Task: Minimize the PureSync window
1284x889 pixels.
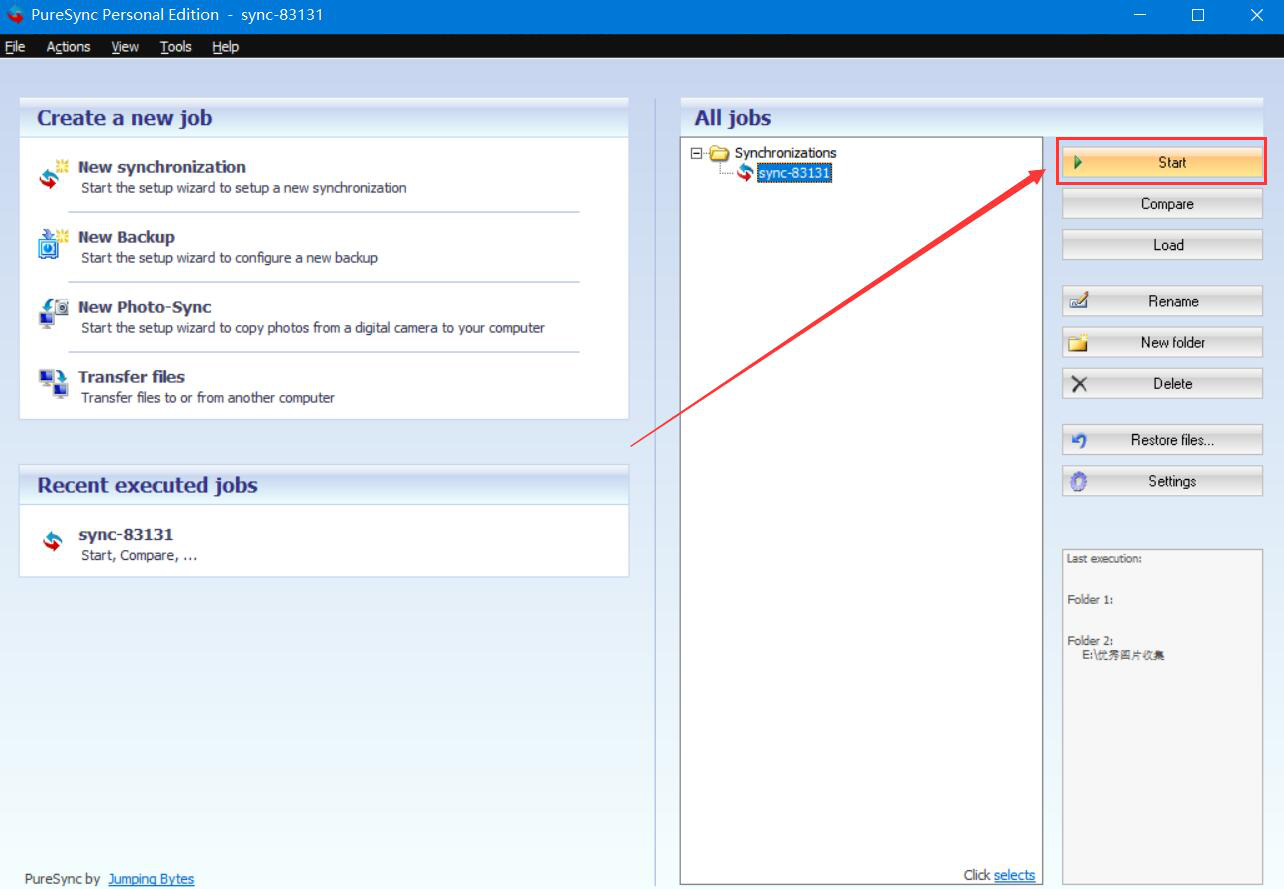Action: 1138,15
